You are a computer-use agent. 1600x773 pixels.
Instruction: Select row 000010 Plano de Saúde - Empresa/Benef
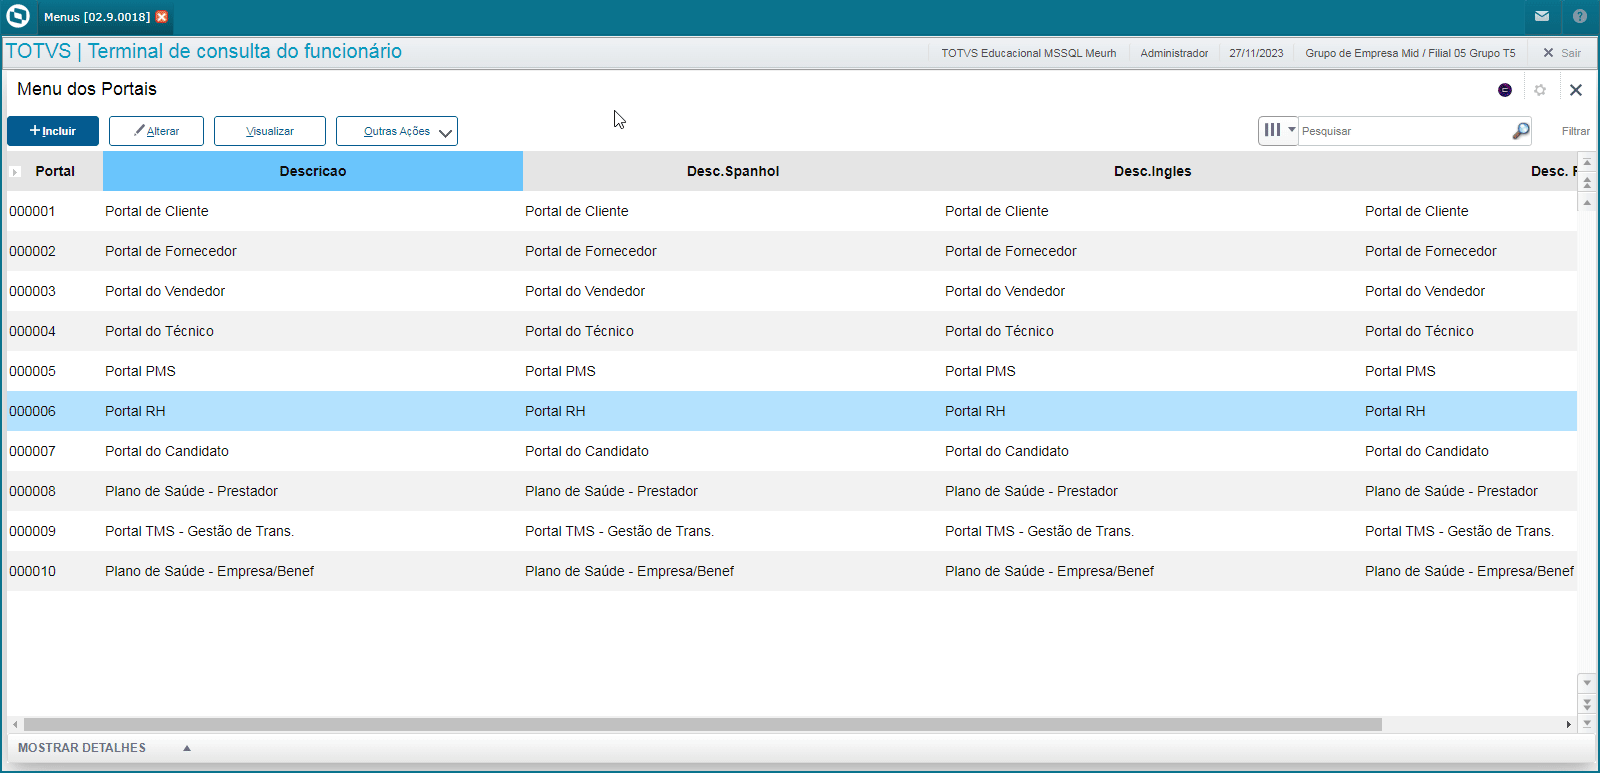792,571
